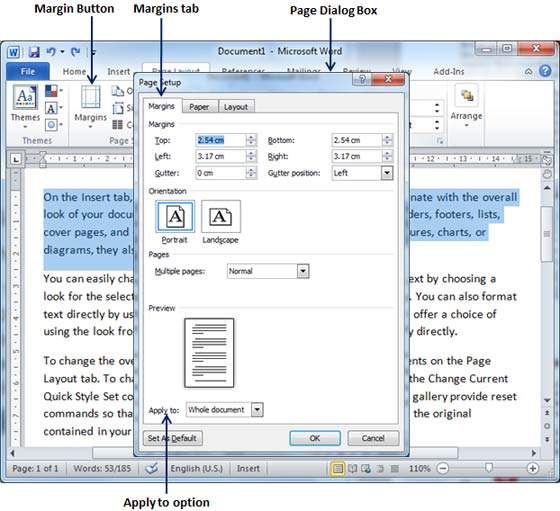Open the Apply to dropdown
Image resolution: width=560 pixels, height=511 pixels.
[x=257, y=410]
